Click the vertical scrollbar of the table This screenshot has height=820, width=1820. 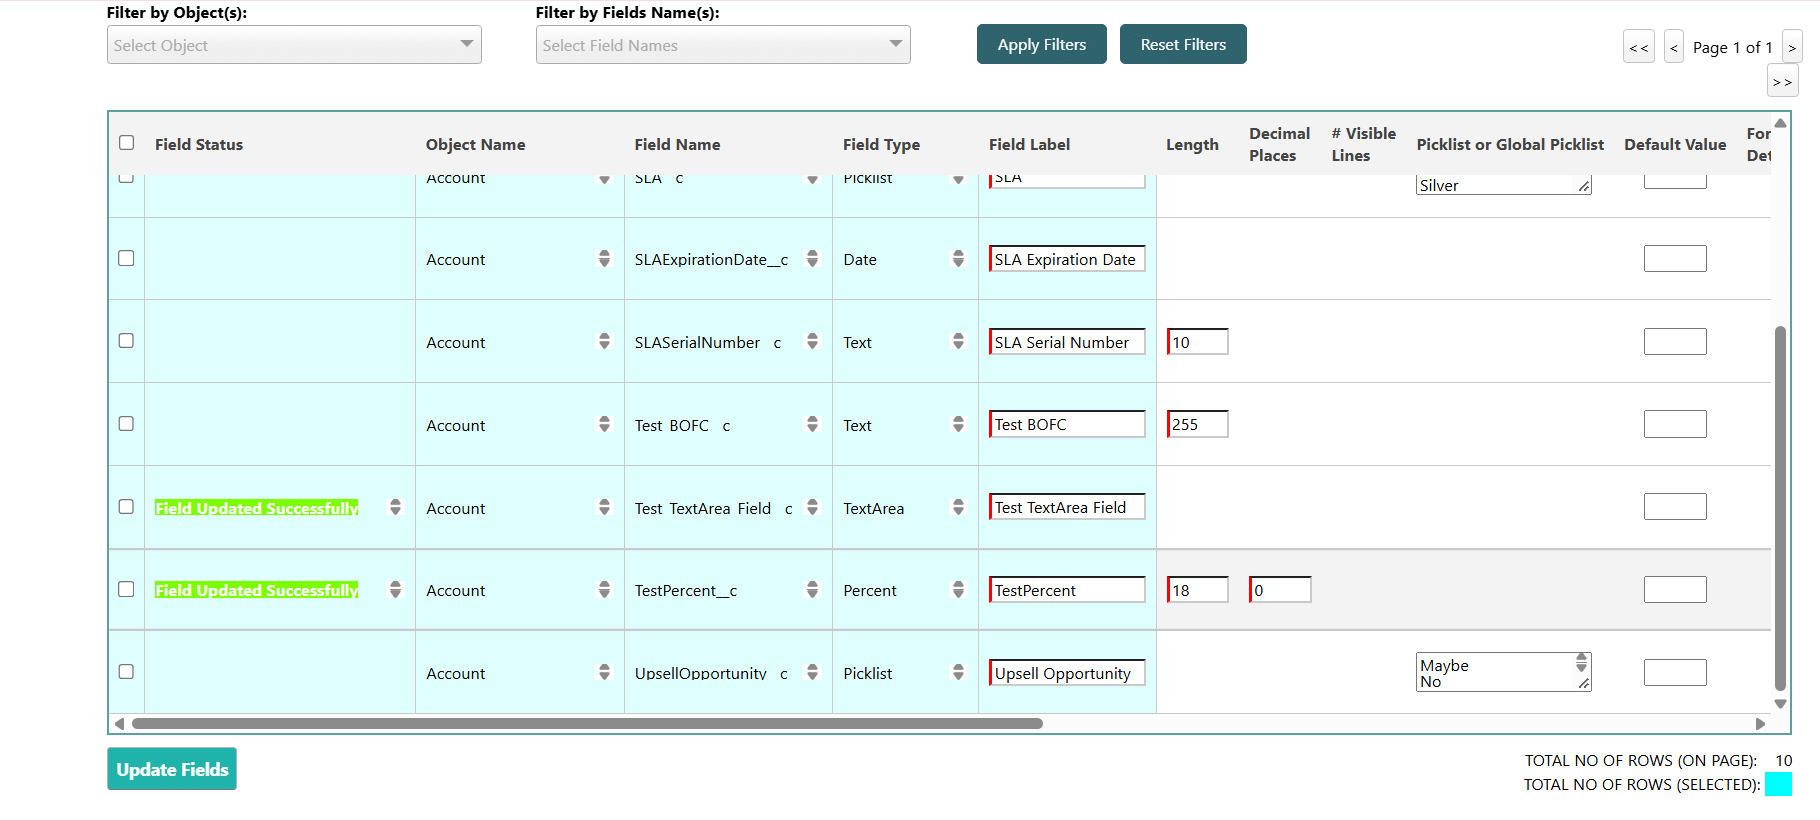tap(1780, 508)
